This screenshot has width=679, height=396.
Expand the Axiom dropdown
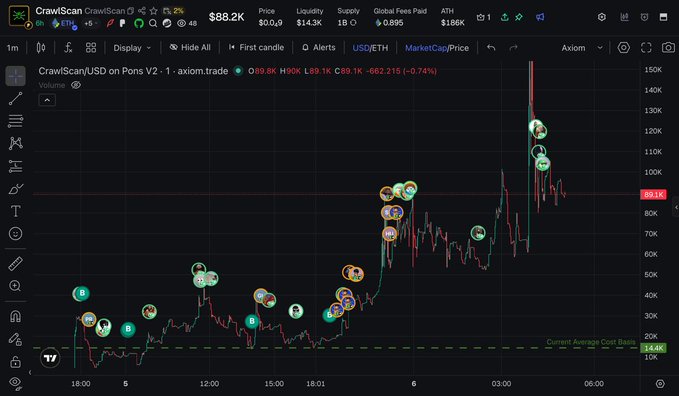(582, 48)
